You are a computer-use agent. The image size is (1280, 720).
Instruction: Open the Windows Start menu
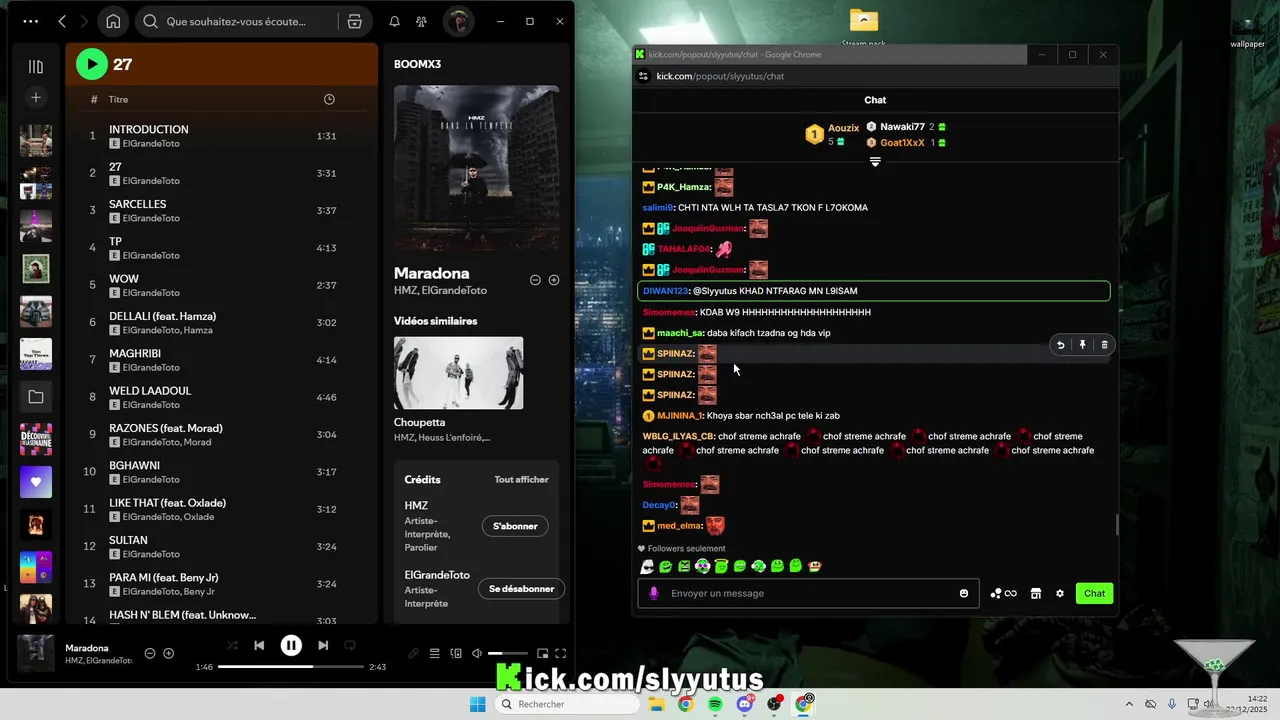pos(478,704)
